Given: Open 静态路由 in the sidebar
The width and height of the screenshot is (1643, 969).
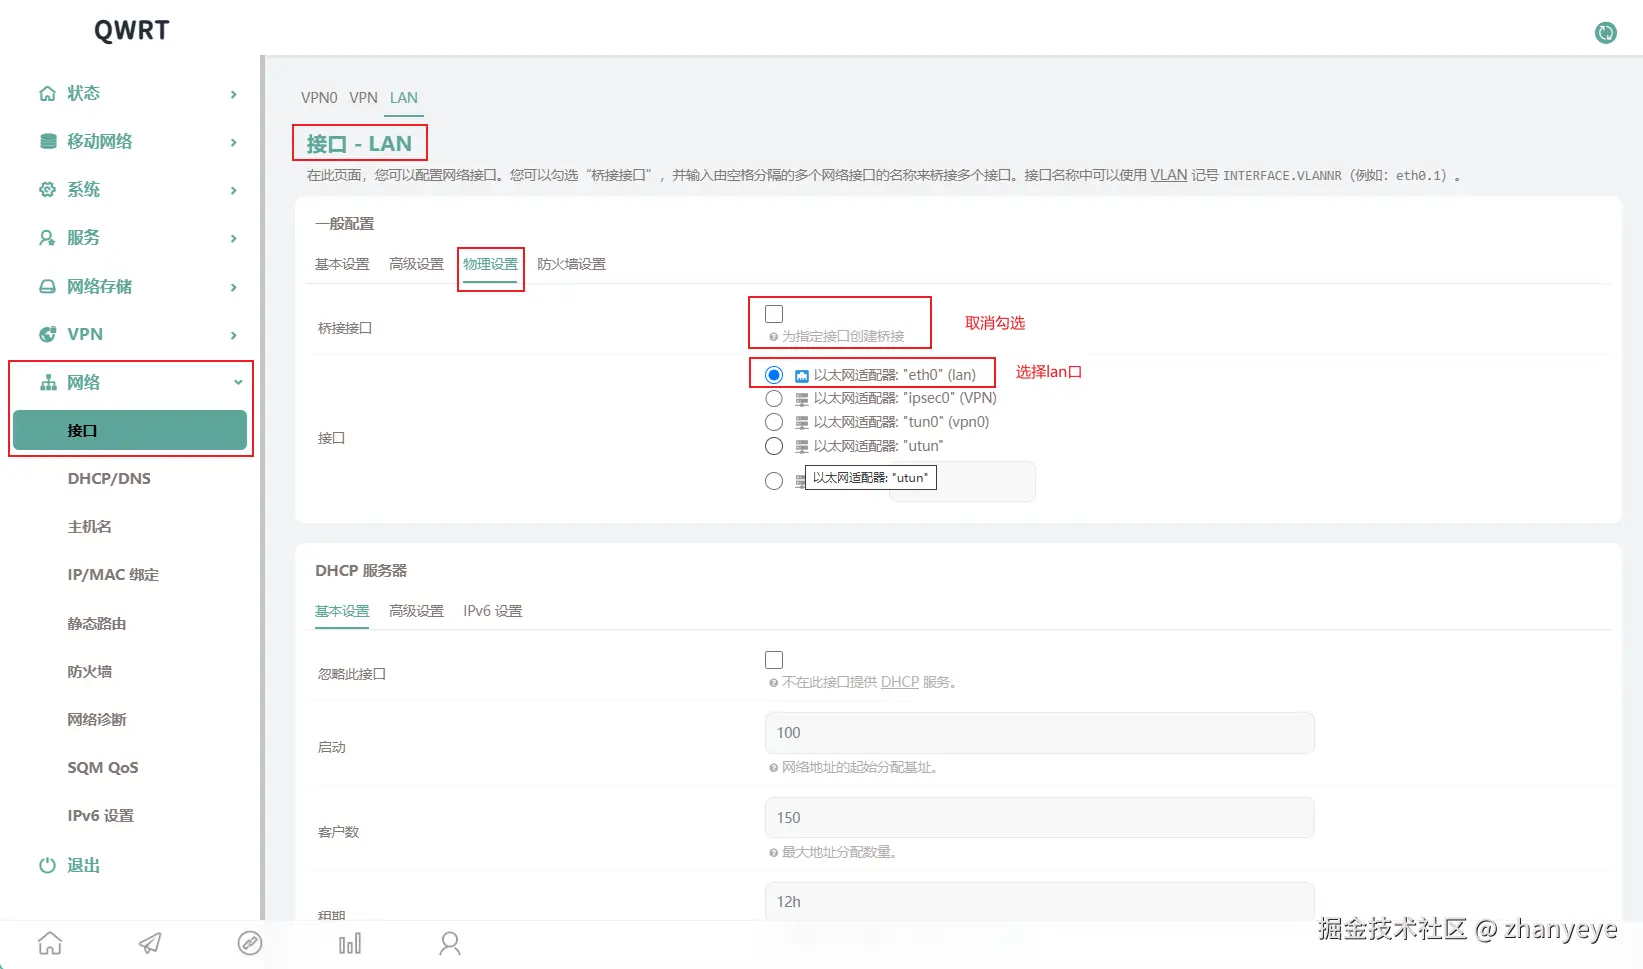Looking at the screenshot, I should (x=96, y=623).
